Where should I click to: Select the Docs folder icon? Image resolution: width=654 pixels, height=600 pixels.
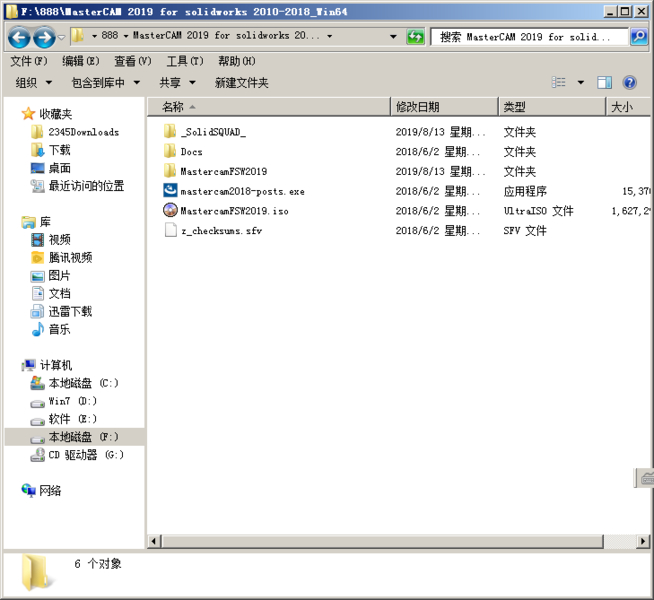170,151
